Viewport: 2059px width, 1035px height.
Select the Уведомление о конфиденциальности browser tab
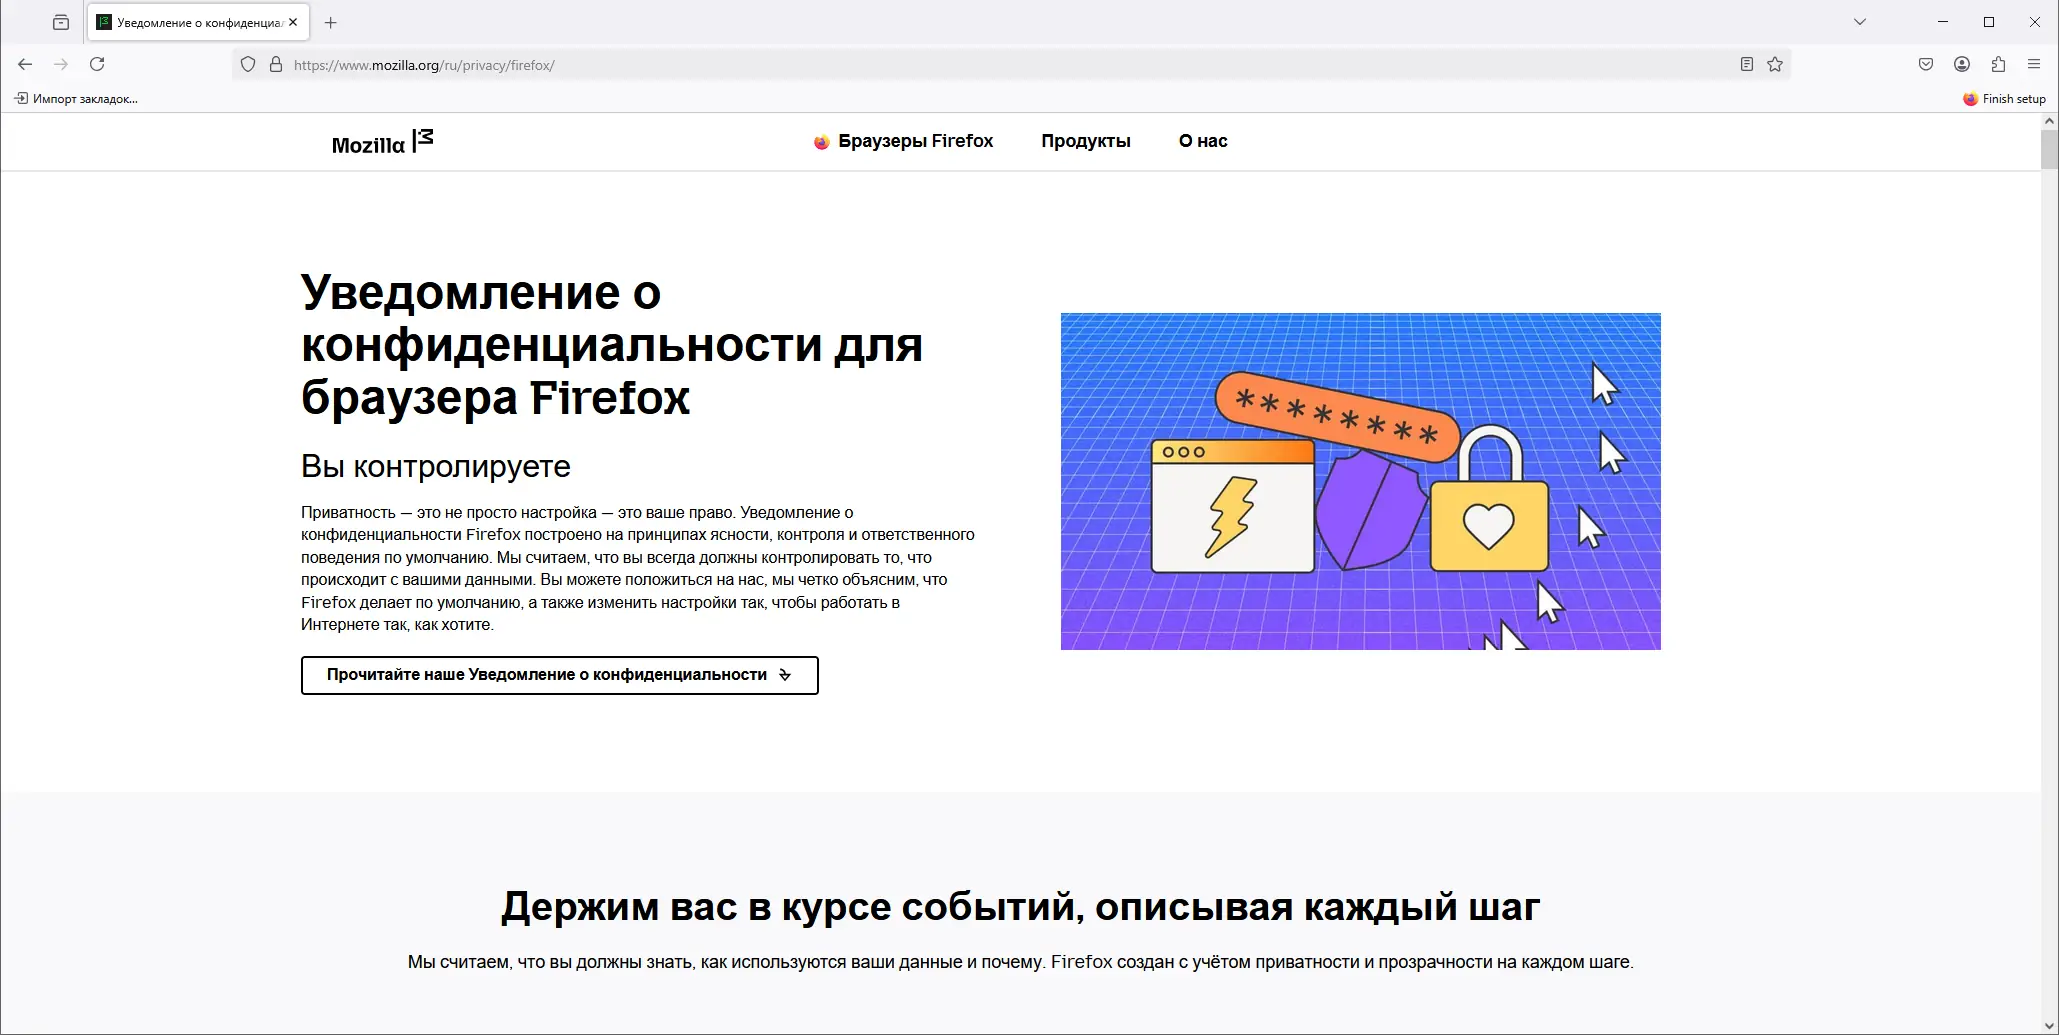[x=199, y=22]
